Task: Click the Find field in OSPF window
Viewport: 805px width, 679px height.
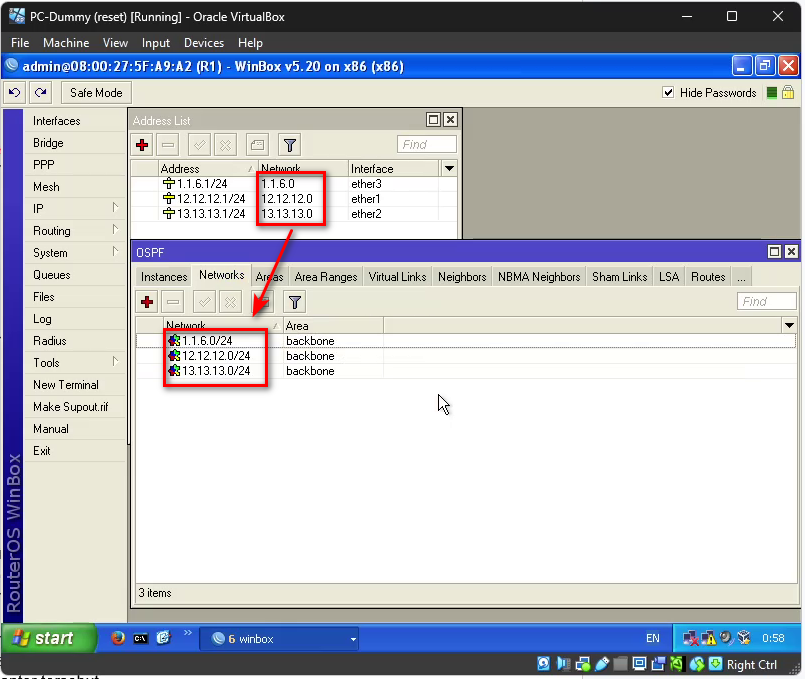Action: (766, 302)
